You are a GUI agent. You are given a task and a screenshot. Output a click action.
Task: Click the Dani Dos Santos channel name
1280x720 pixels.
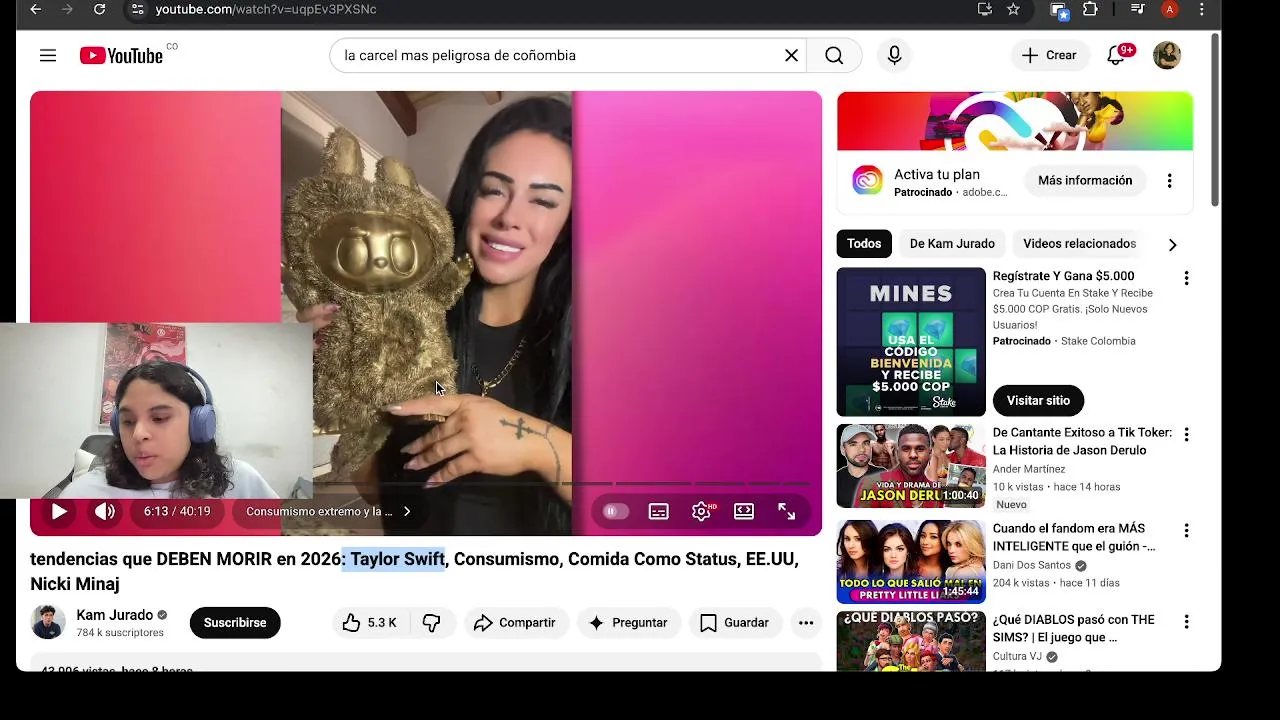1032,565
